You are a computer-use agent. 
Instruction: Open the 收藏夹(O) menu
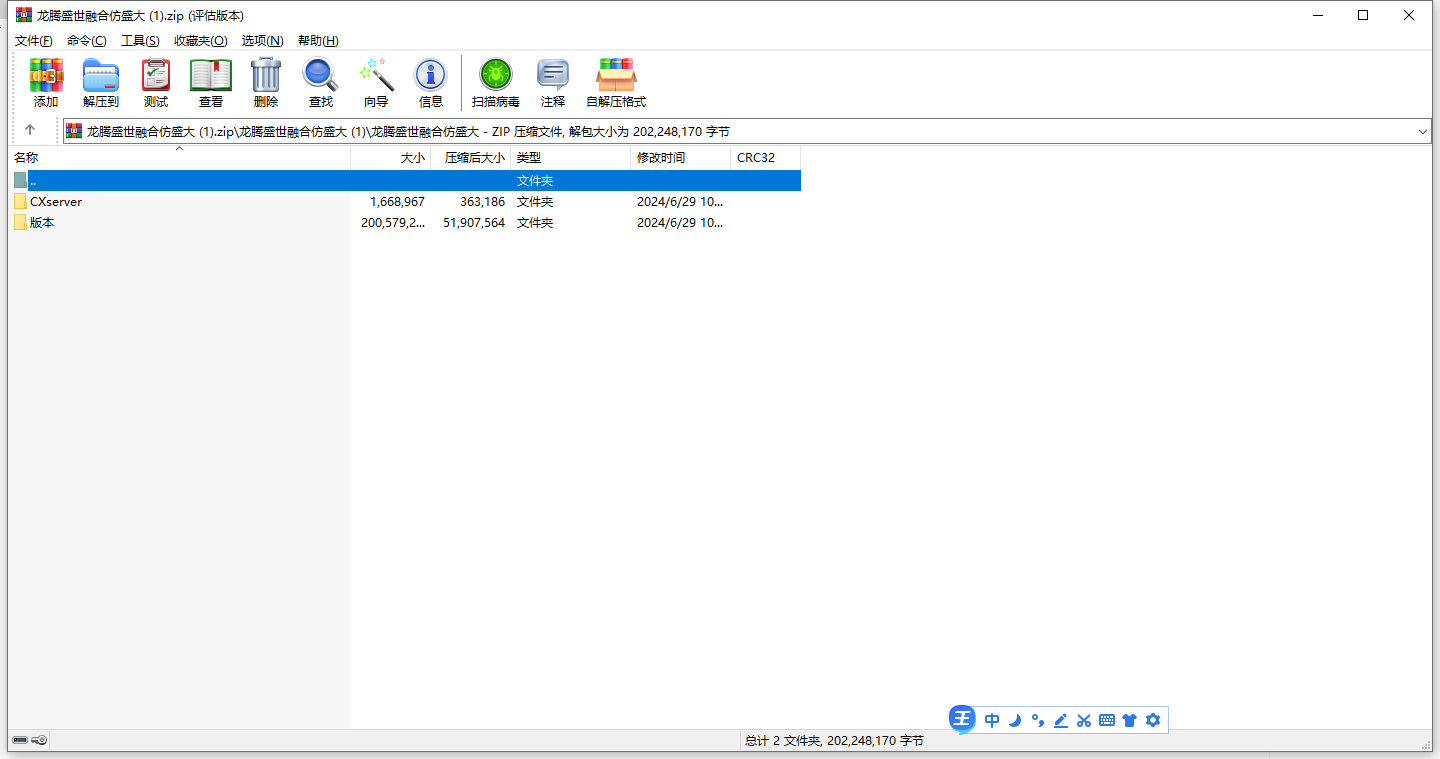200,41
